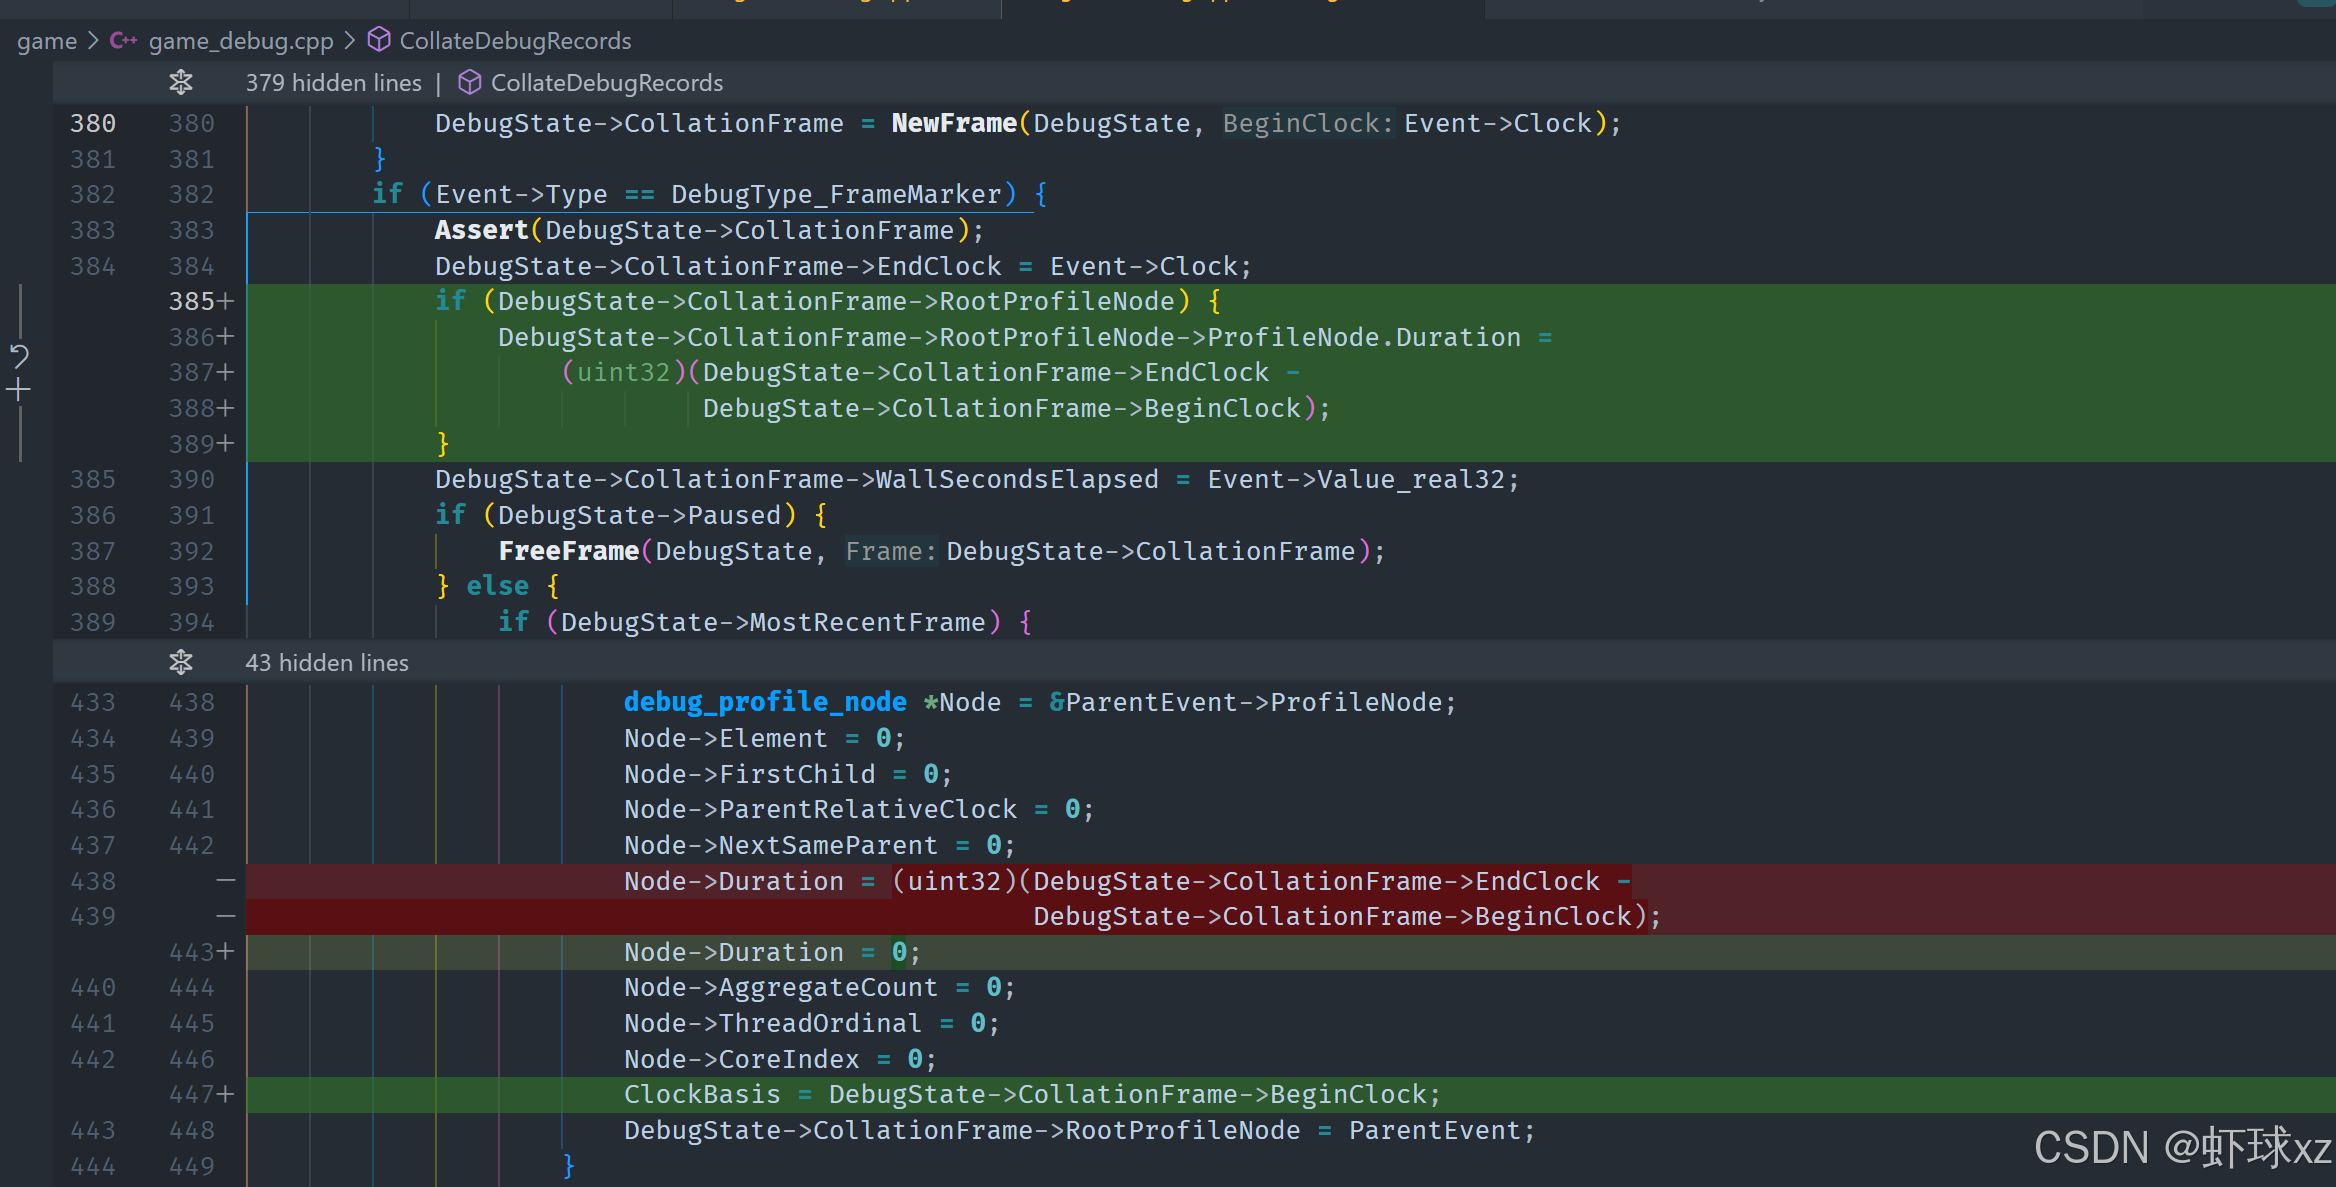
Task: Click the revert change arrow icon
Action: [x=19, y=355]
